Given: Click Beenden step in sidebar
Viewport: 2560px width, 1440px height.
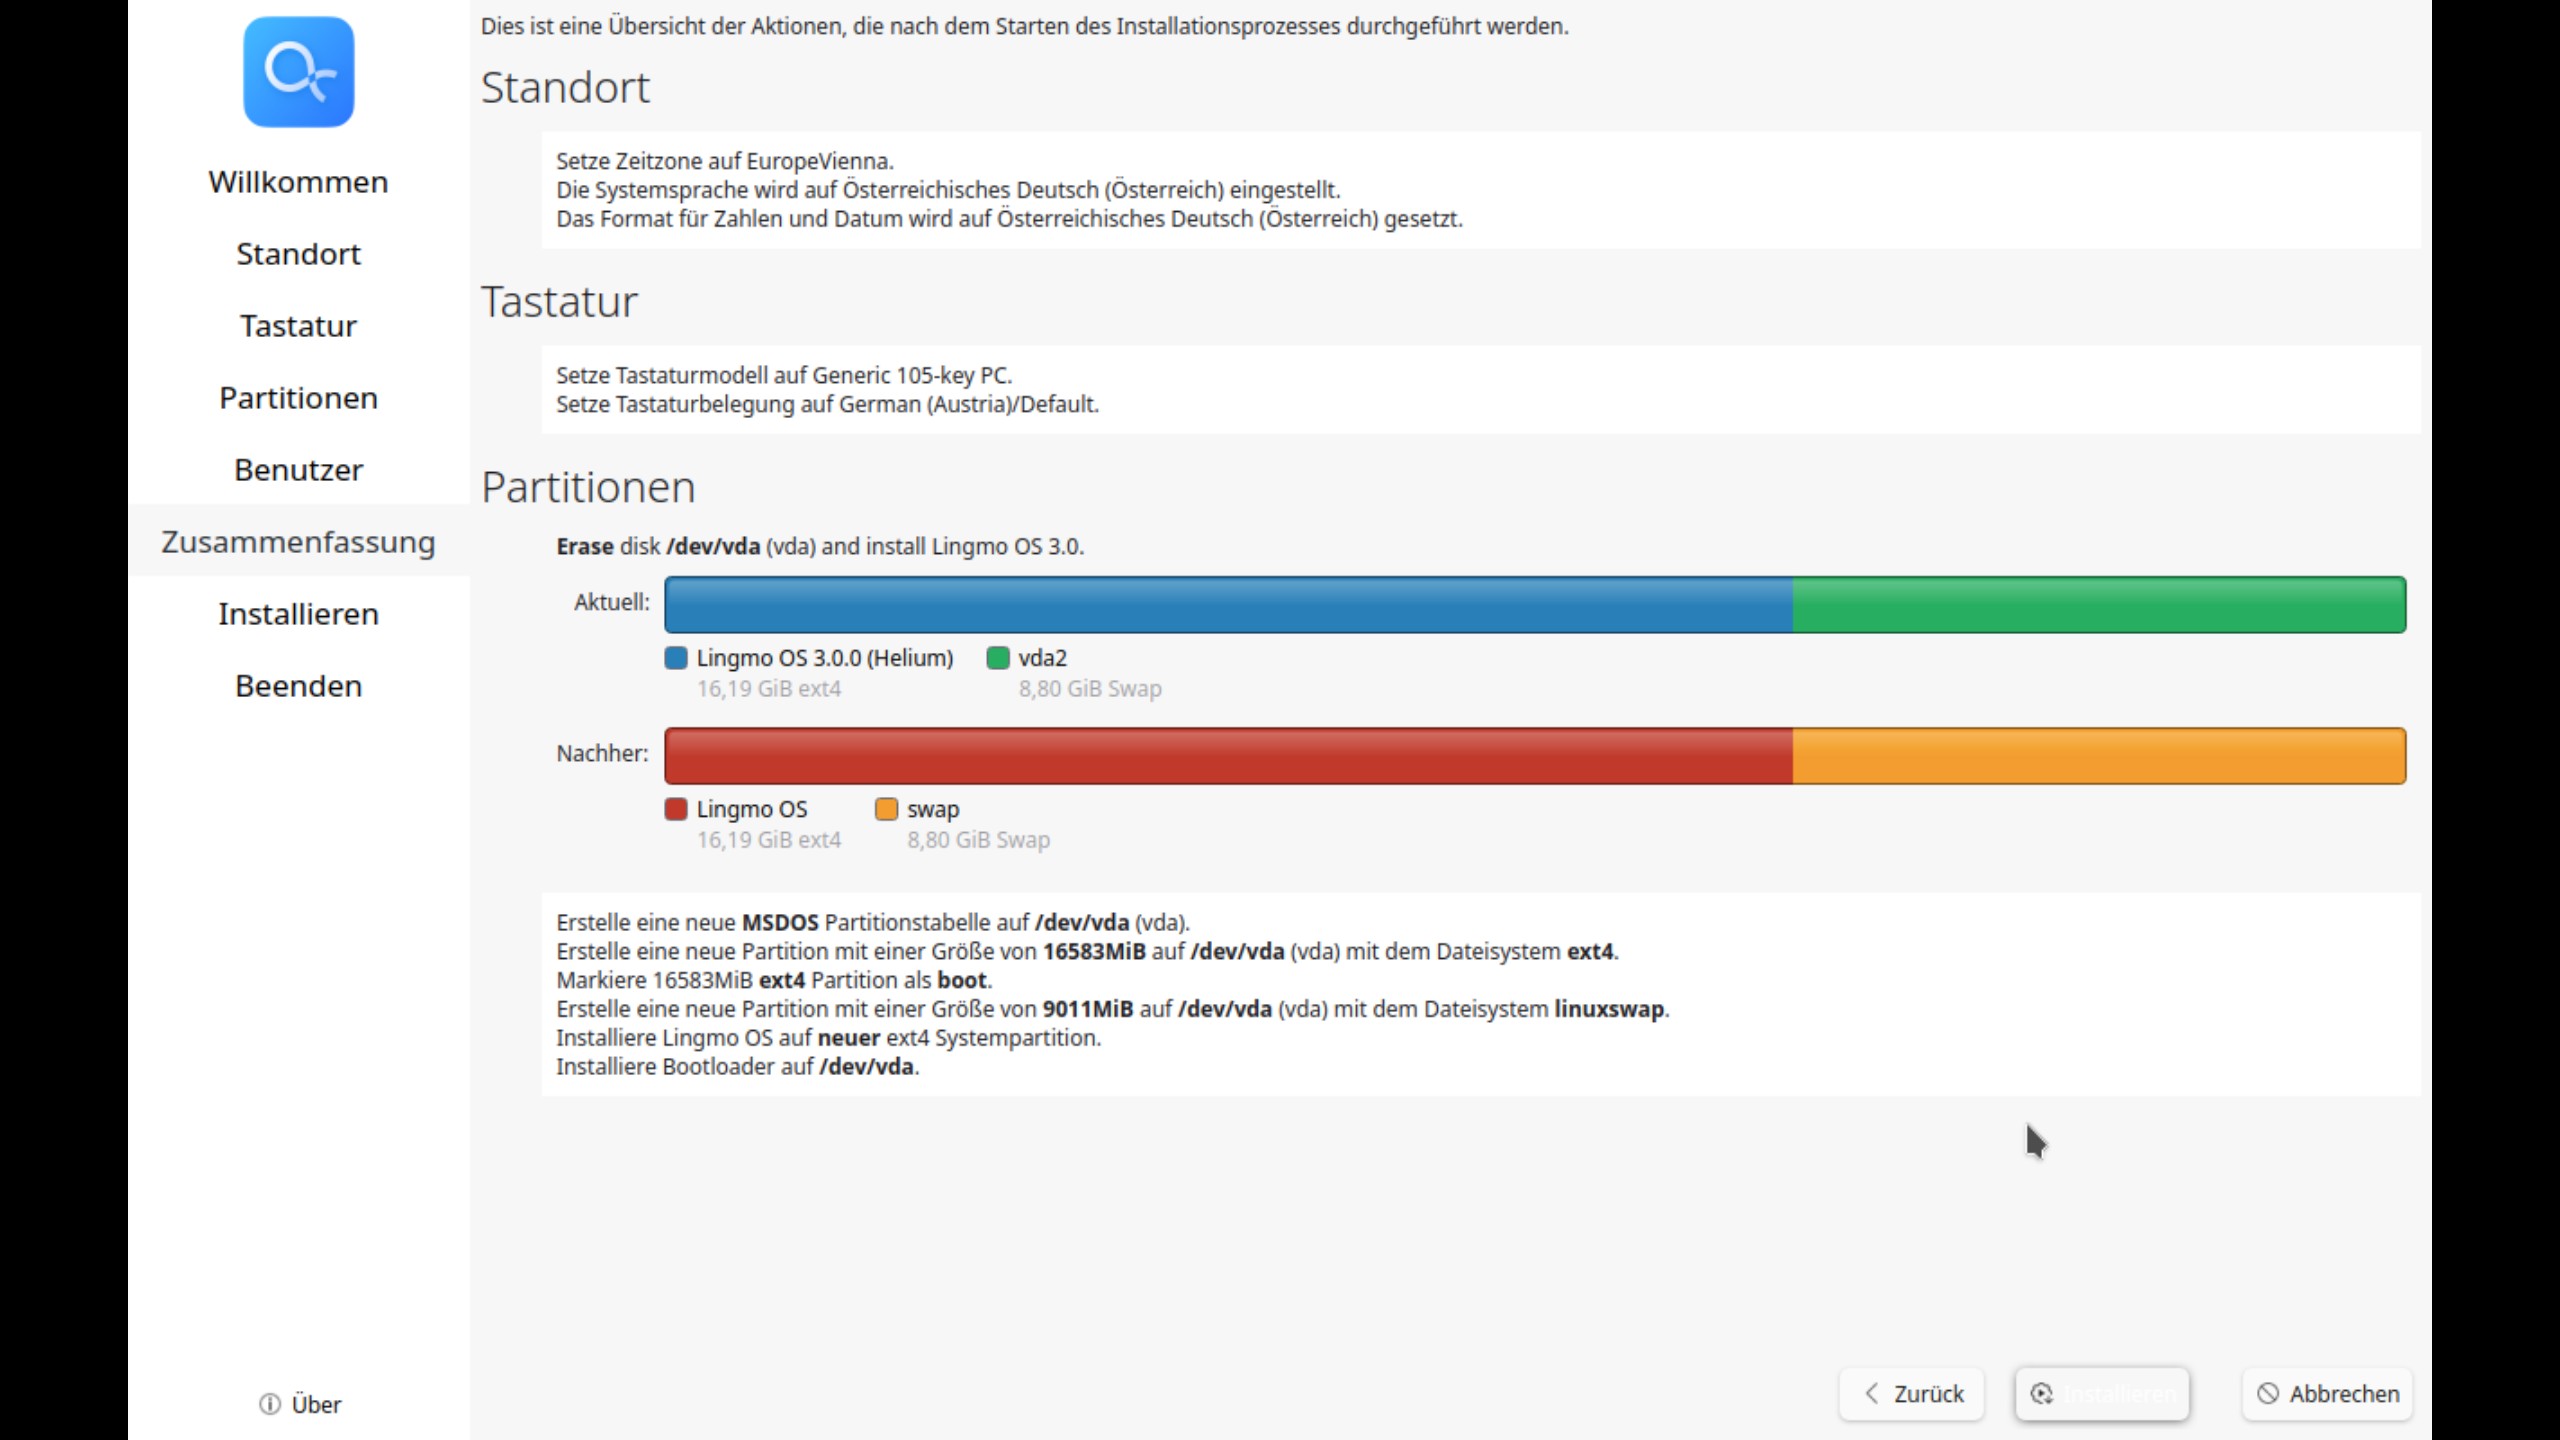Looking at the screenshot, I should (298, 686).
